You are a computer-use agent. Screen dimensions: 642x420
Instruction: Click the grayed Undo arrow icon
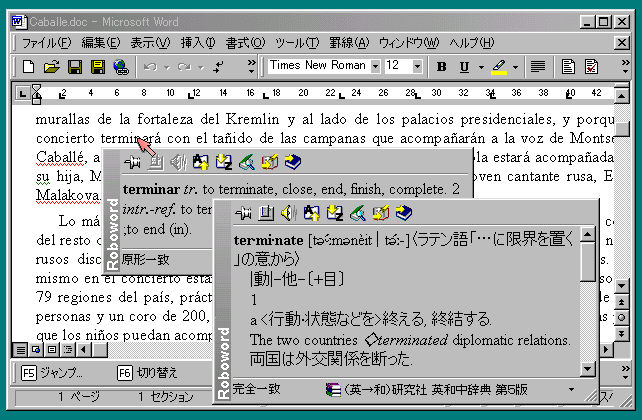pyautogui.click(x=150, y=67)
